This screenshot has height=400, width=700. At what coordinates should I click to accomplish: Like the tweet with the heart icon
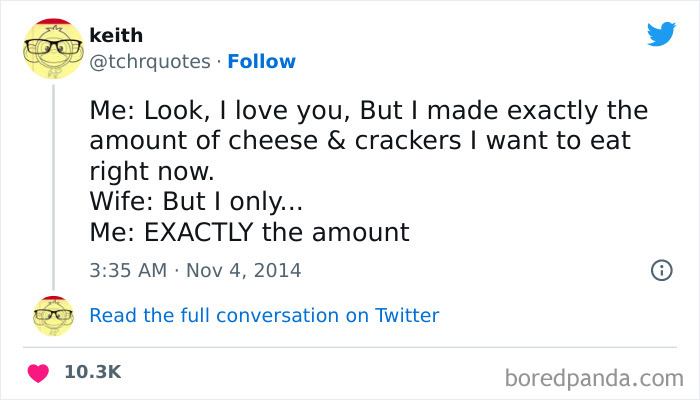(x=39, y=372)
